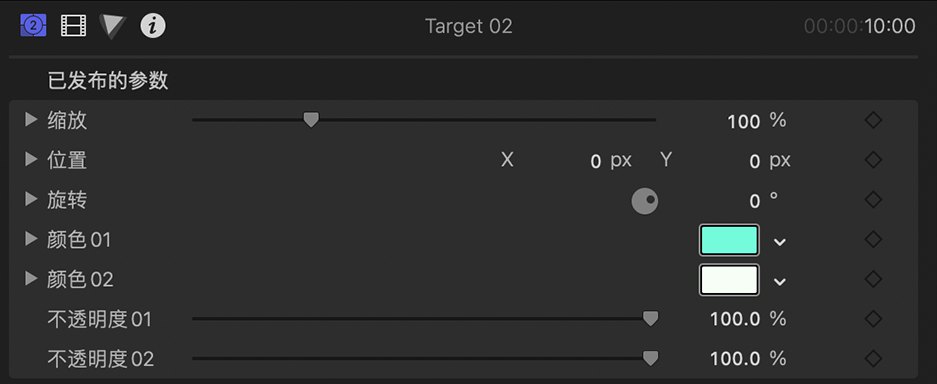This screenshot has height=384, width=937.
Task: Open the 颜色 01 color dropdown chevron
Action: (x=779, y=241)
